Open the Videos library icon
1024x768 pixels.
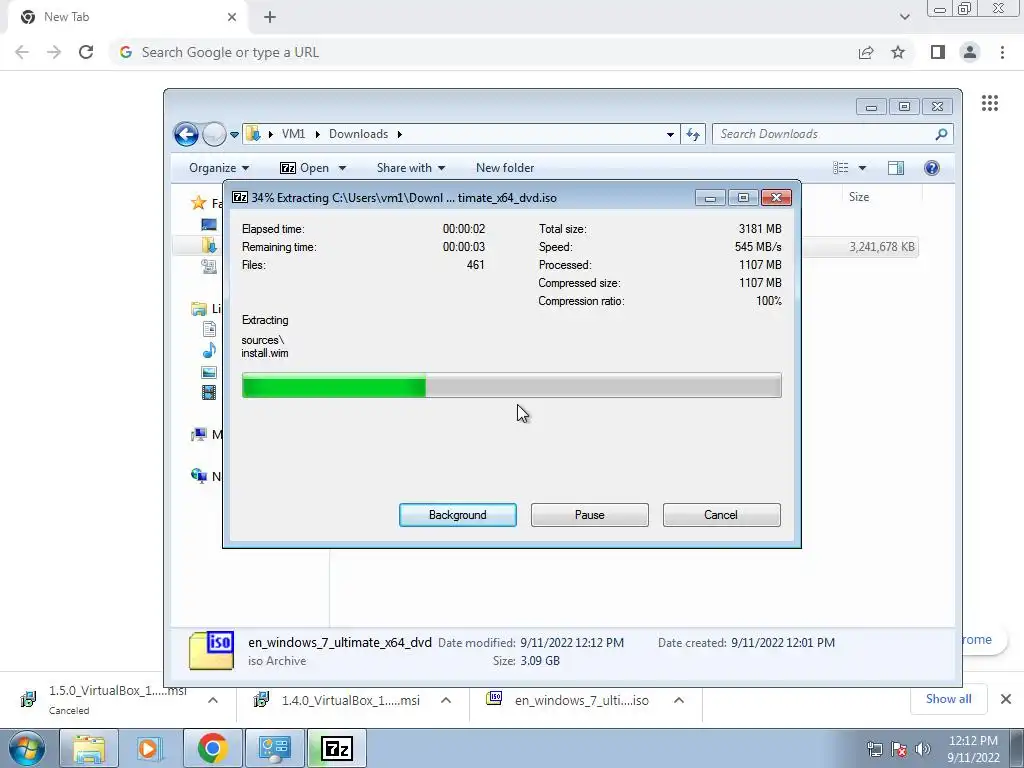[x=209, y=392]
